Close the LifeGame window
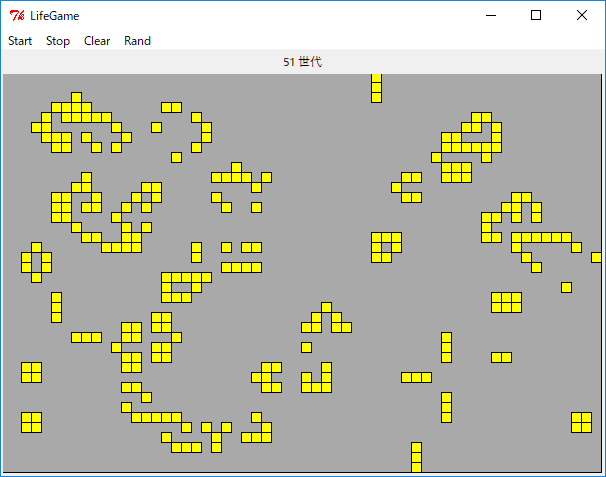The image size is (606, 477). pos(581,15)
